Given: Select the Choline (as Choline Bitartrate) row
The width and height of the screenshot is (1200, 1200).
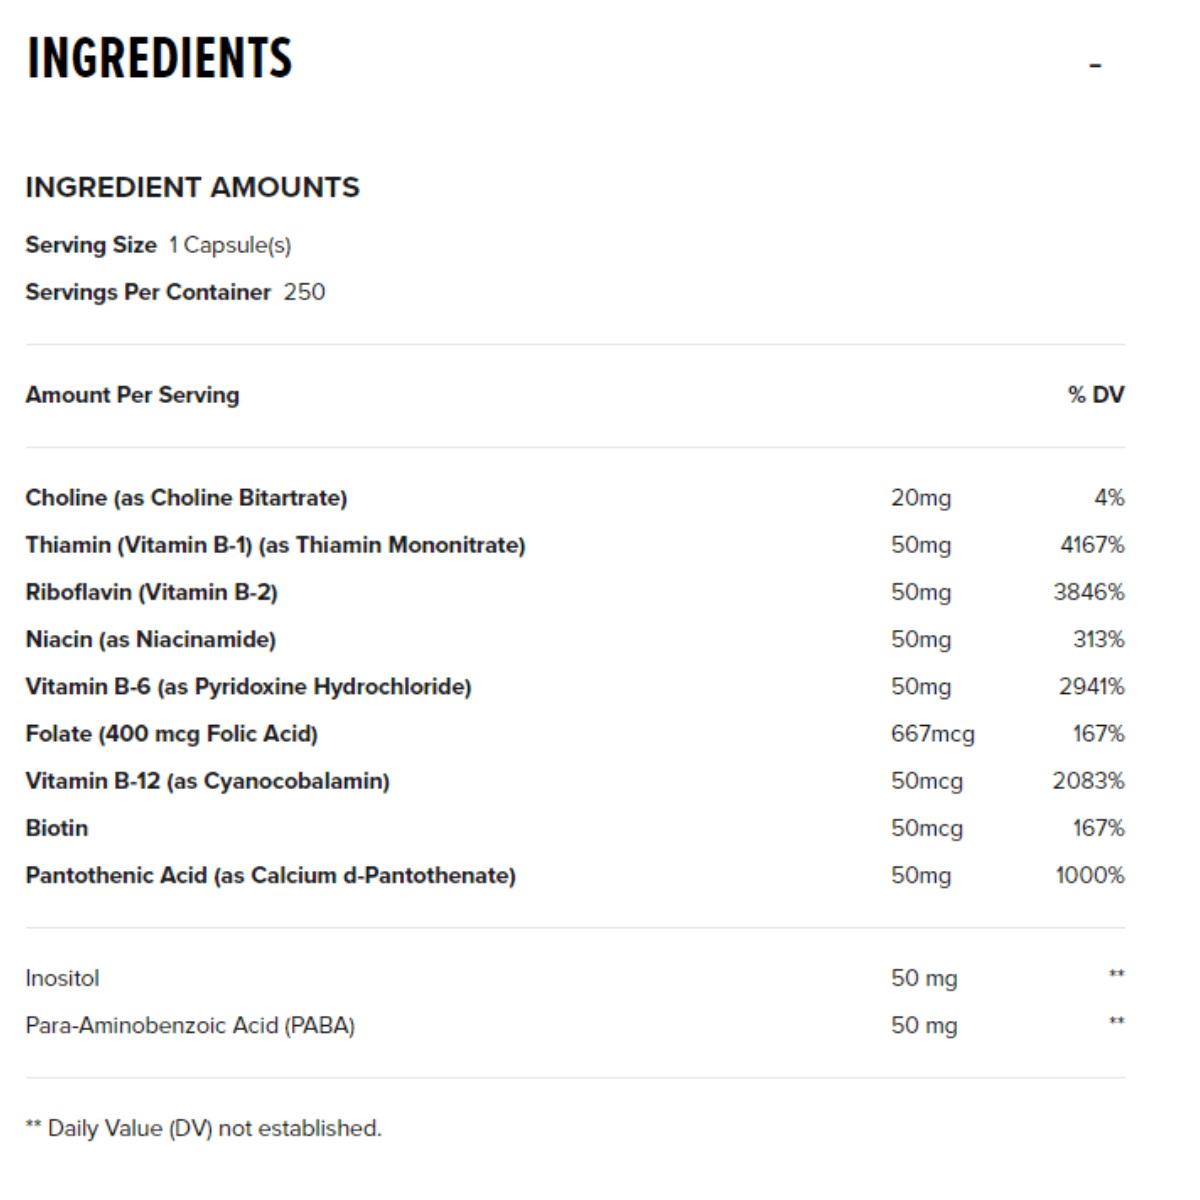Looking at the screenshot, I should point(575,498).
